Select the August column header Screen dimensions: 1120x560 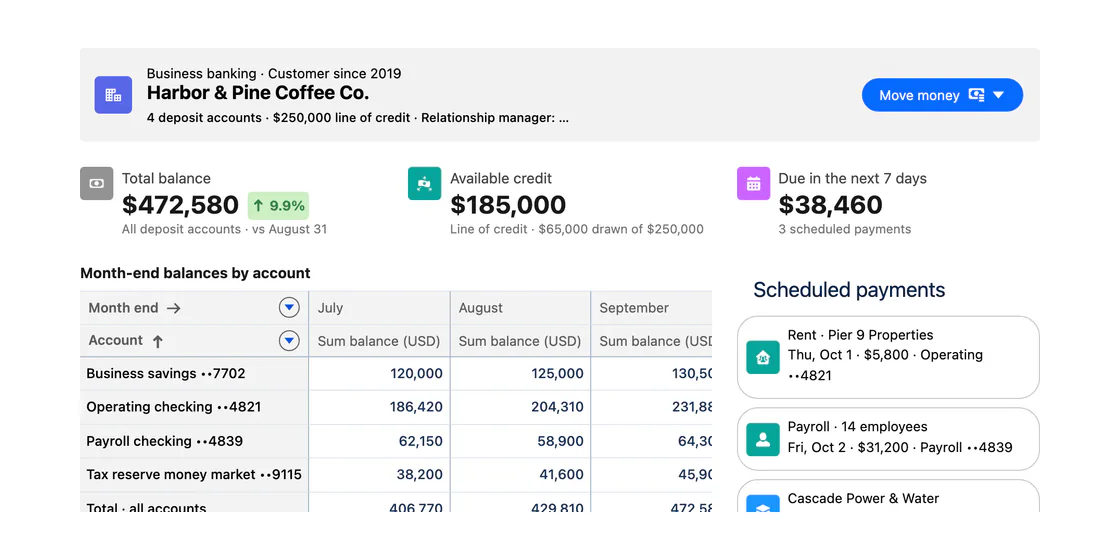[520, 308]
